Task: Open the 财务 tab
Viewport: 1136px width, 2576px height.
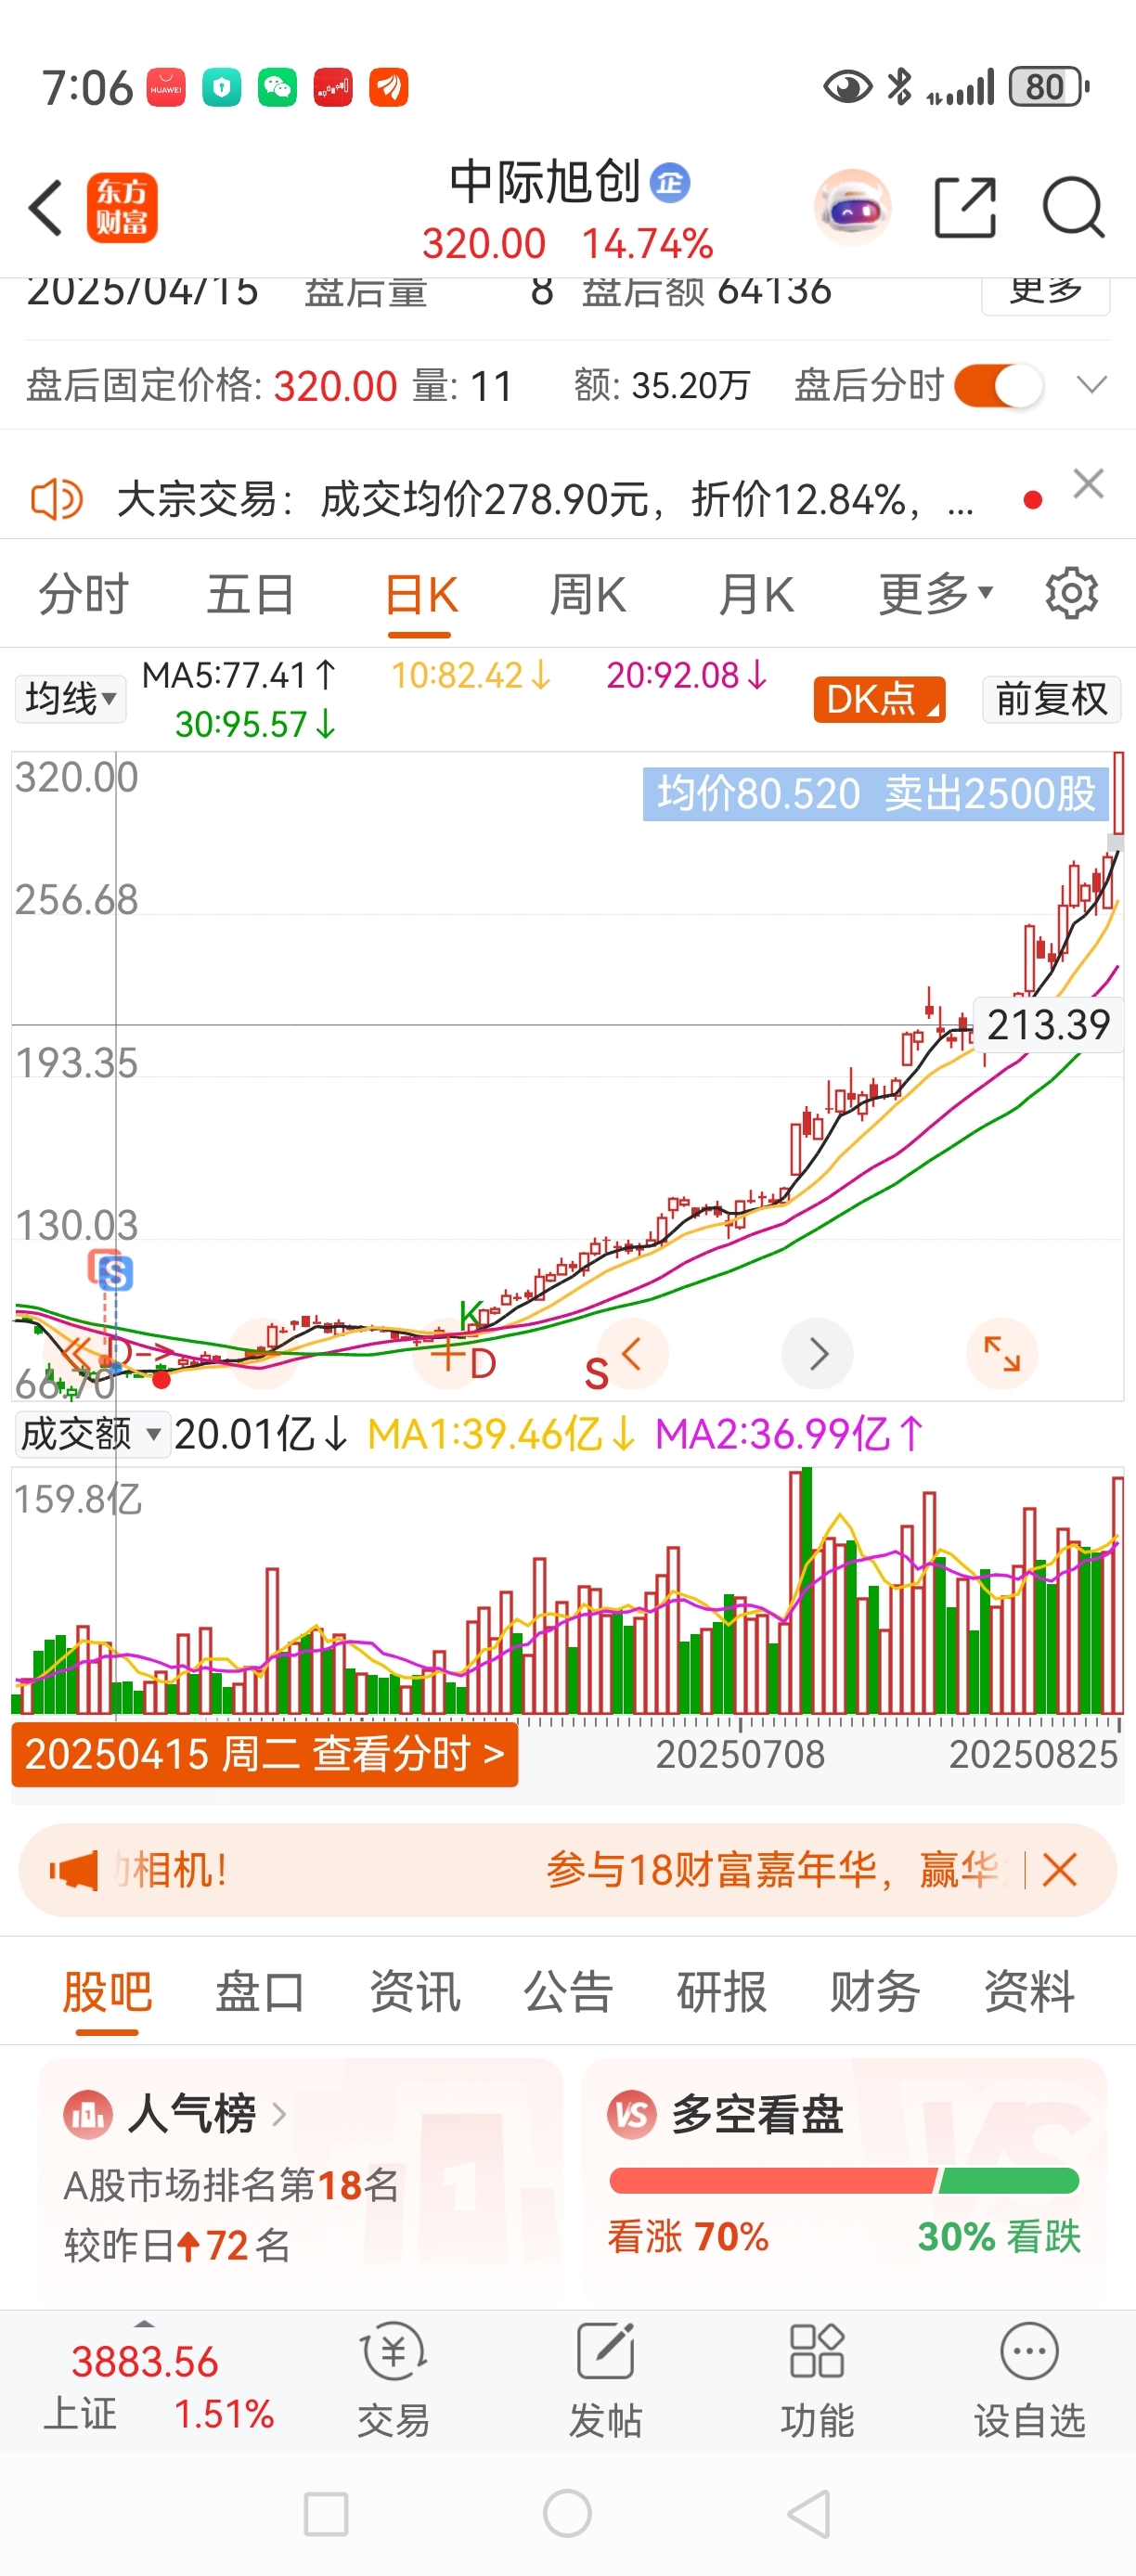Action: point(875,1991)
